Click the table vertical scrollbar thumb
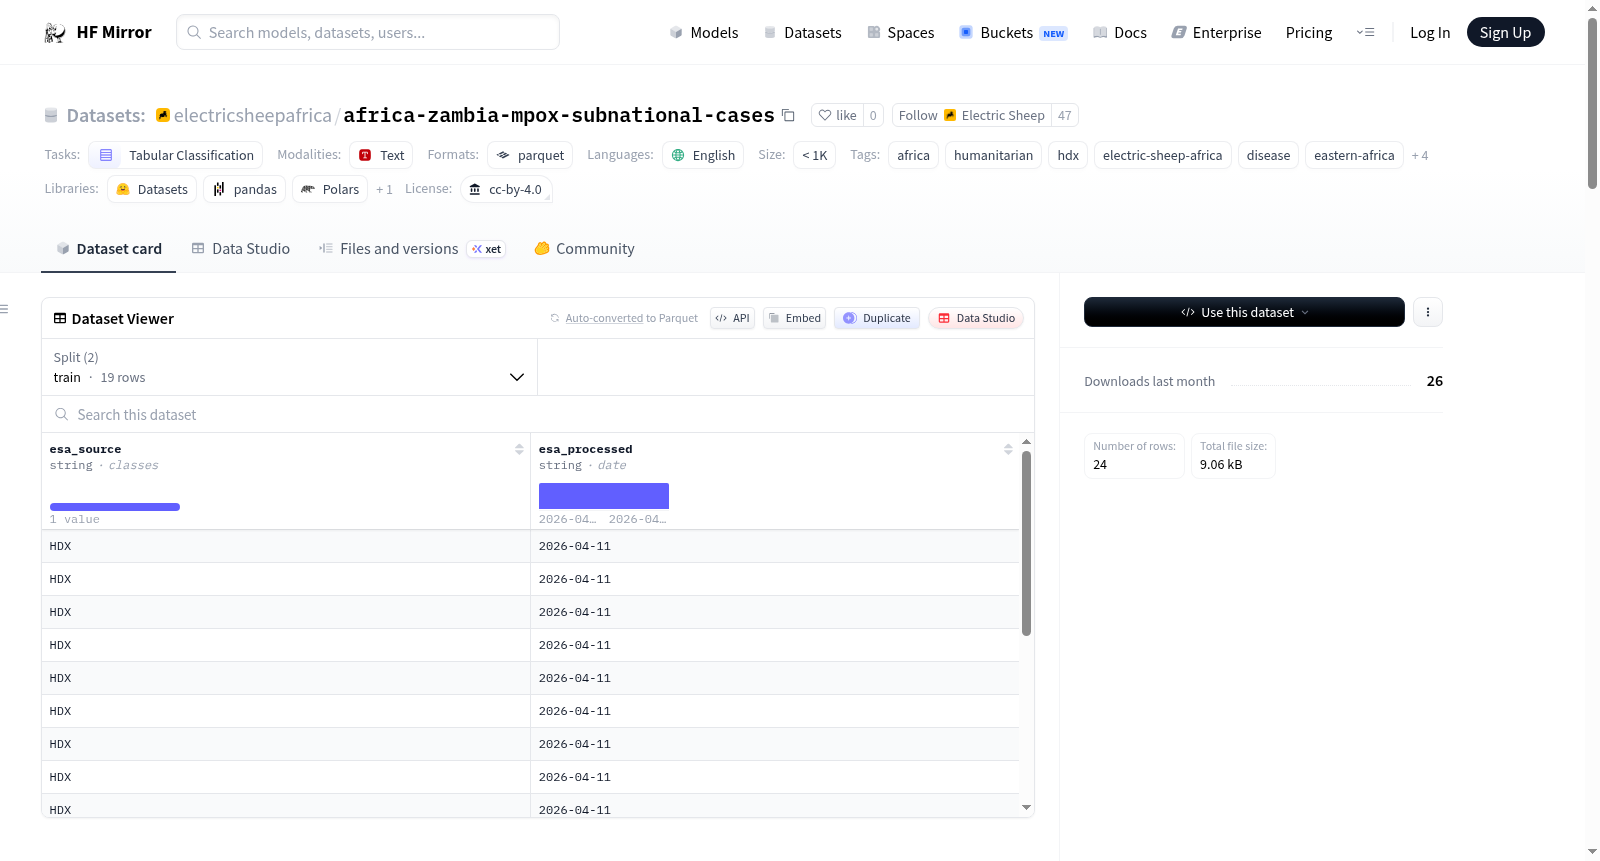Screen dimensions: 1600x861 click(1026, 543)
